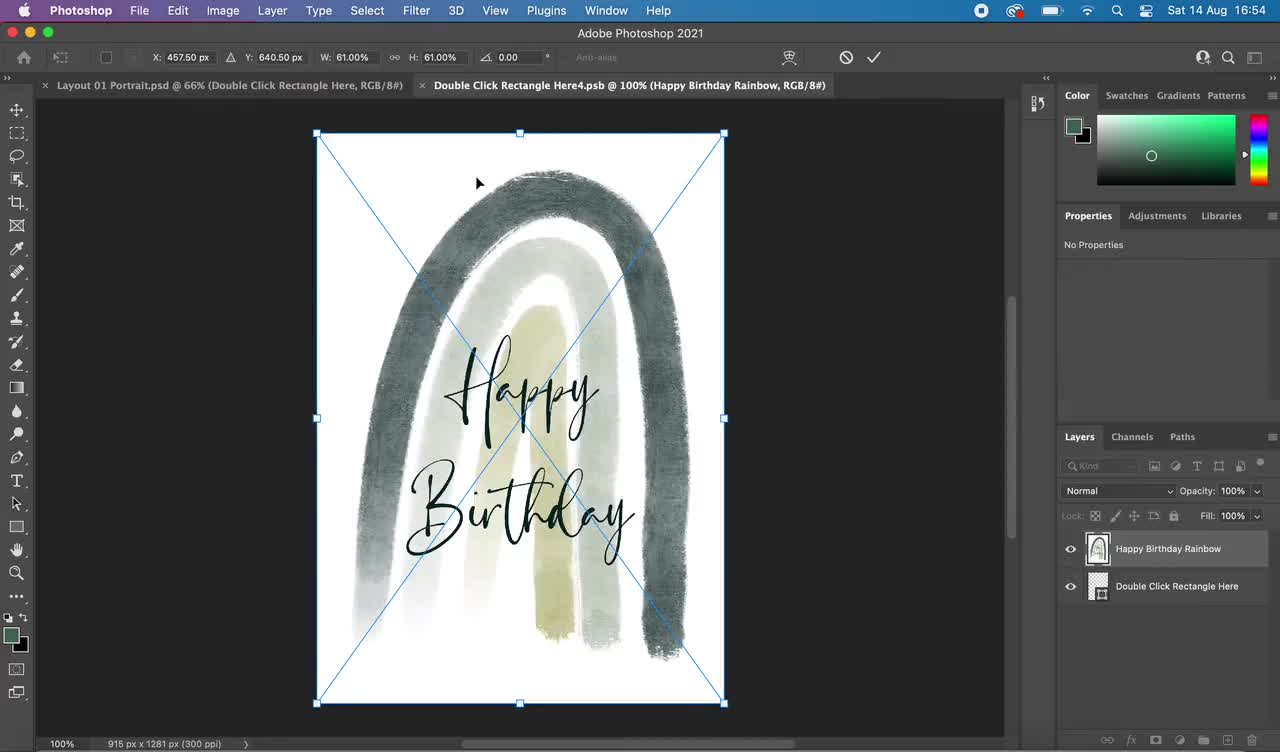The image size is (1280, 752).
Task: Select the Eyedropper tool
Action: pyautogui.click(x=17, y=249)
